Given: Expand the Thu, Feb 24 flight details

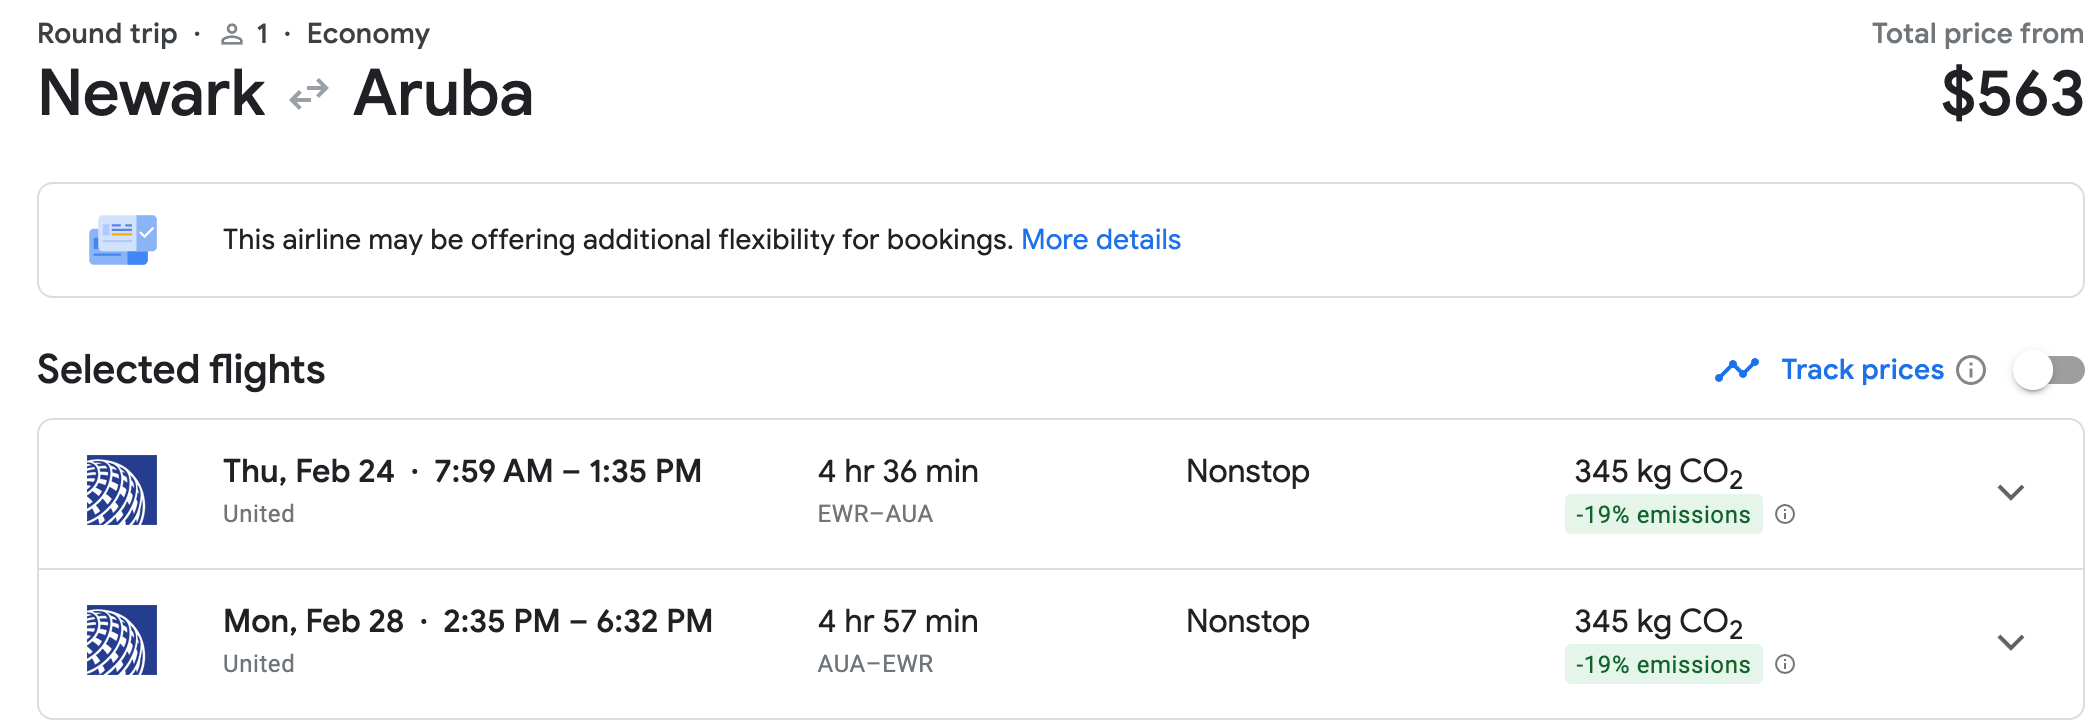Looking at the screenshot, I should (2011, 492).
